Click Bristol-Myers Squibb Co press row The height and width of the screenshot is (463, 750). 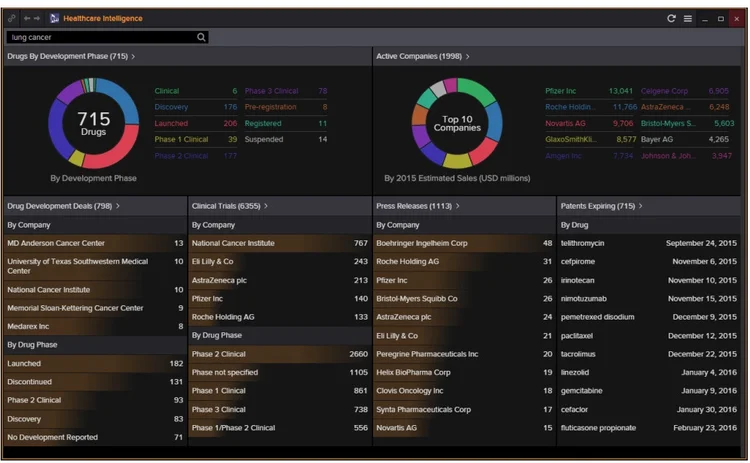(x=464, y=298)
